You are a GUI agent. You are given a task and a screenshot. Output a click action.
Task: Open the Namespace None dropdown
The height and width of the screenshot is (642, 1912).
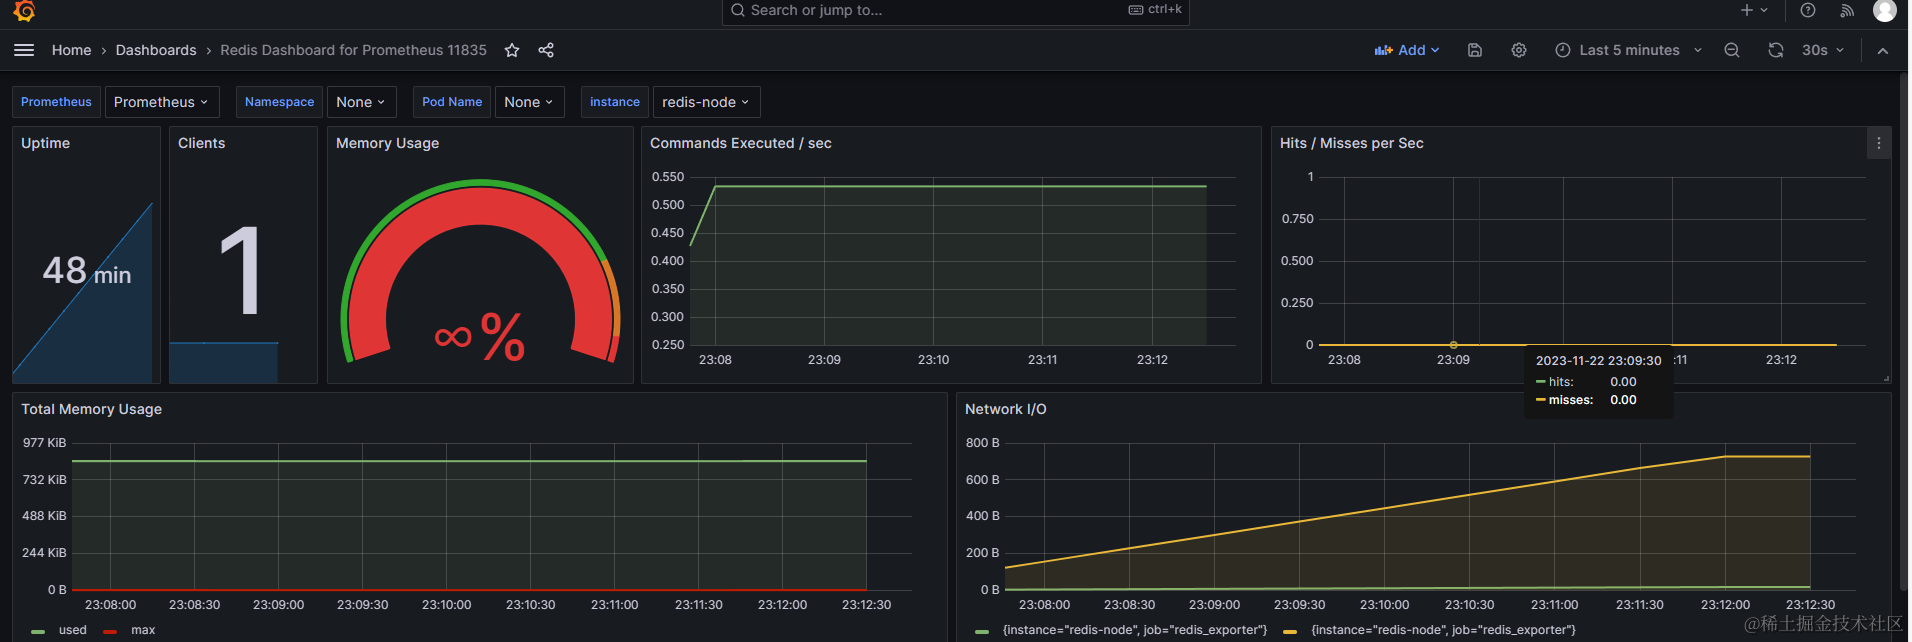(361, 102)
